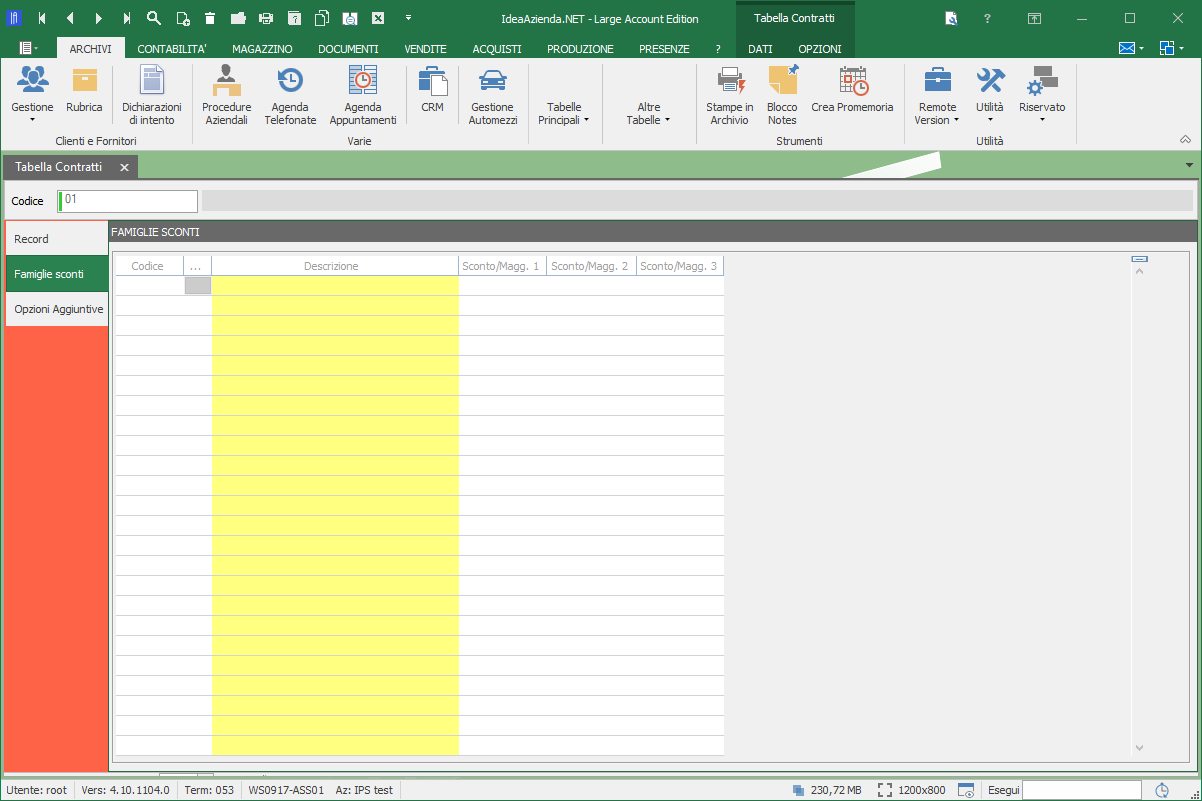Screen dimensions: 1202x801
Task: Go to next record arrow
Action: (x=98, y=18)
